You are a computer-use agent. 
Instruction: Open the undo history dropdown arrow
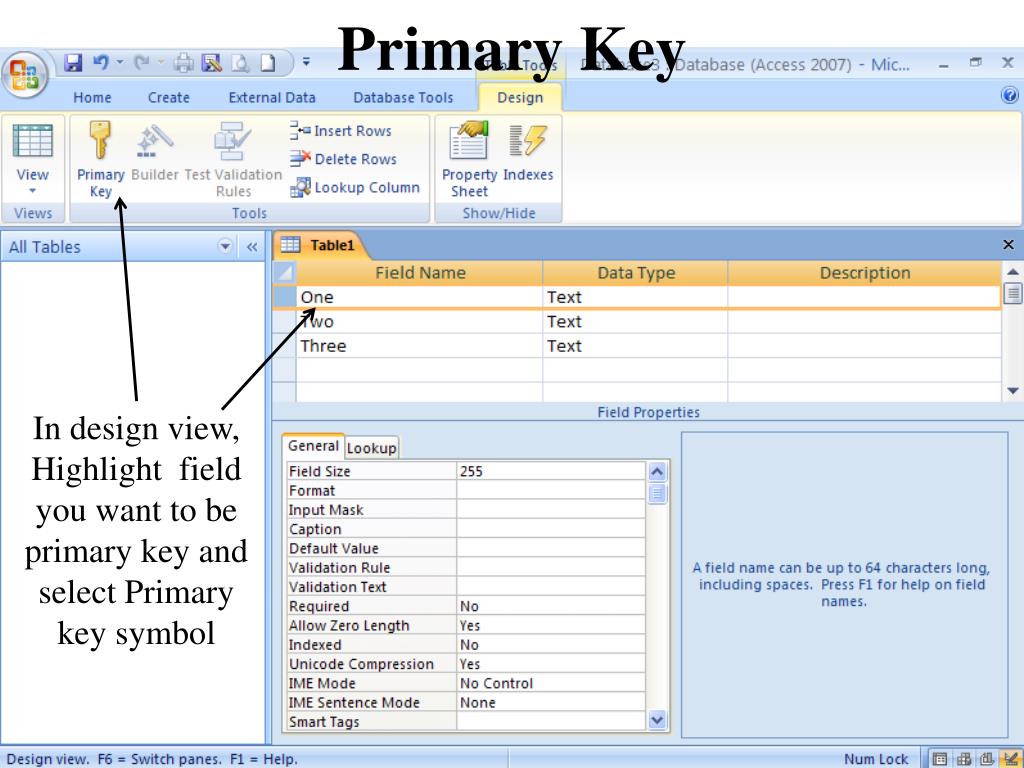pyautogui.click(x=120, y=63)
